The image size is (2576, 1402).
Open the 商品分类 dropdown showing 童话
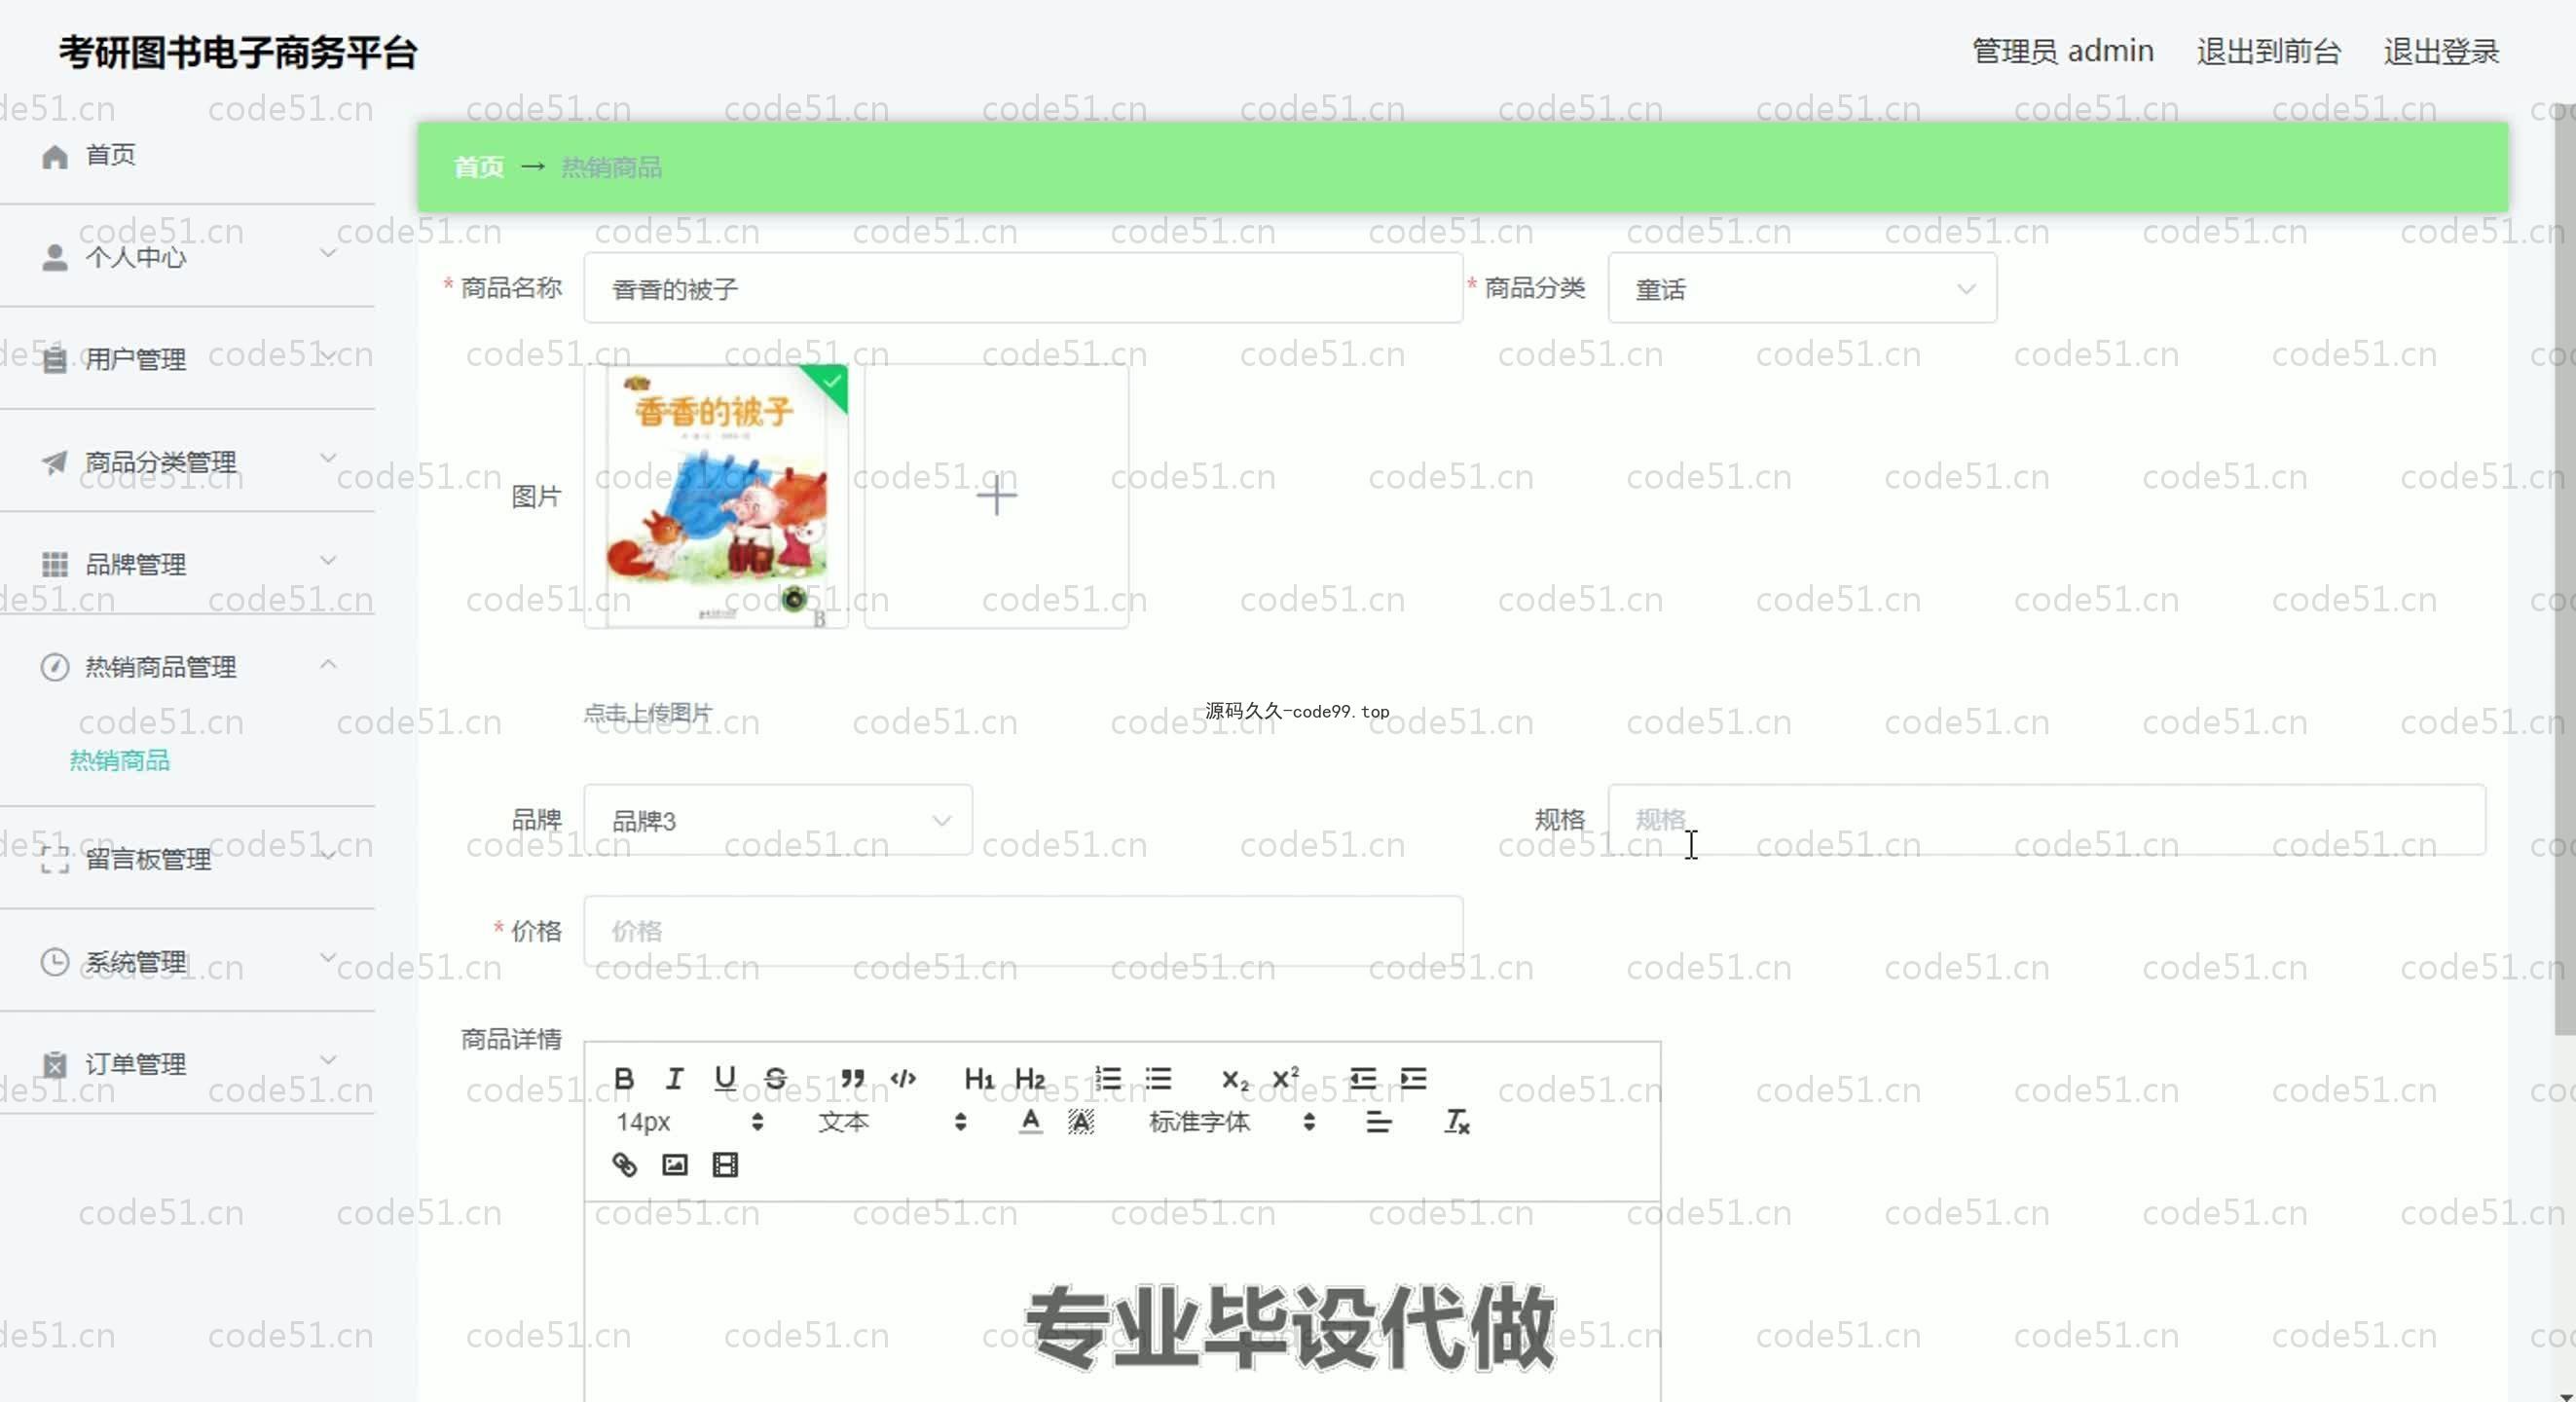click(1802, 288)
